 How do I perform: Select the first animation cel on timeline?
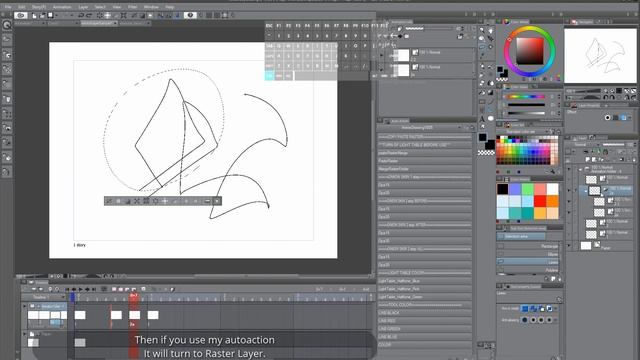pyautogui.click(x=80, y=315)
